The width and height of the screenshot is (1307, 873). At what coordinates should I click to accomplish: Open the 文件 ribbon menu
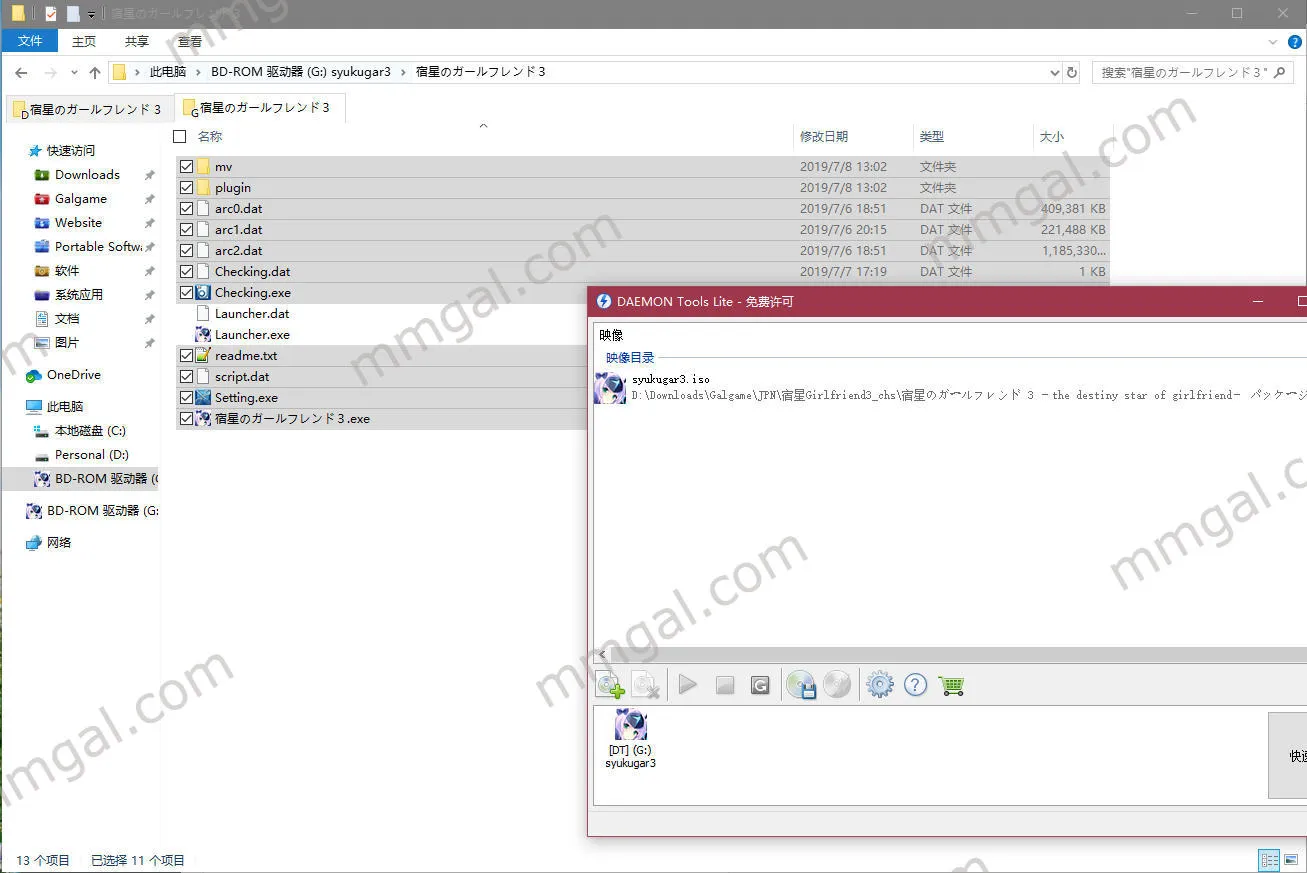point(30,41)
